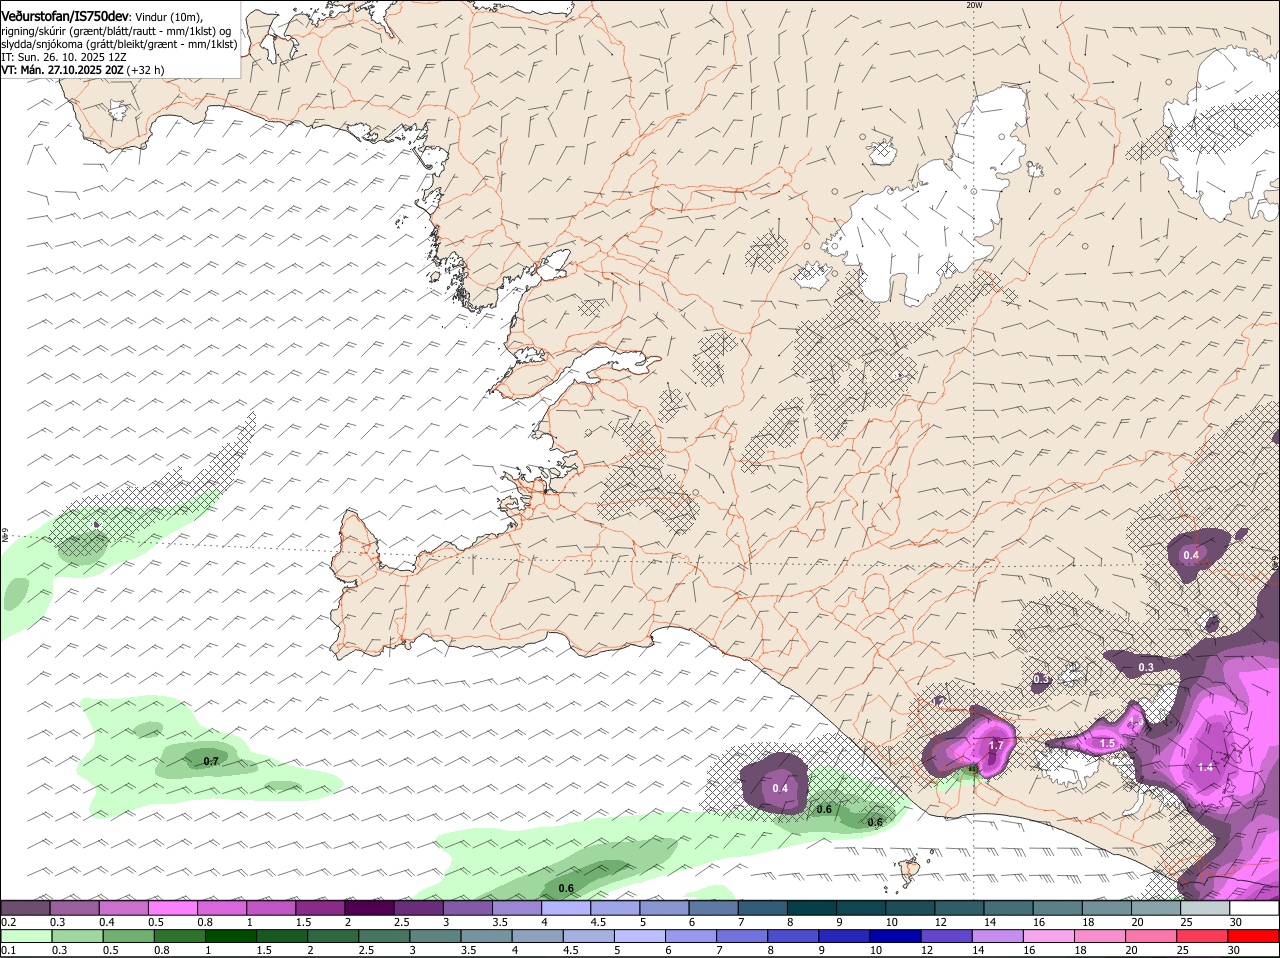Pick the darkest purple 2 swatch, upper legend row
Image resolution: width=1280 pixels, height=958 pixels.
click(368, 908)
